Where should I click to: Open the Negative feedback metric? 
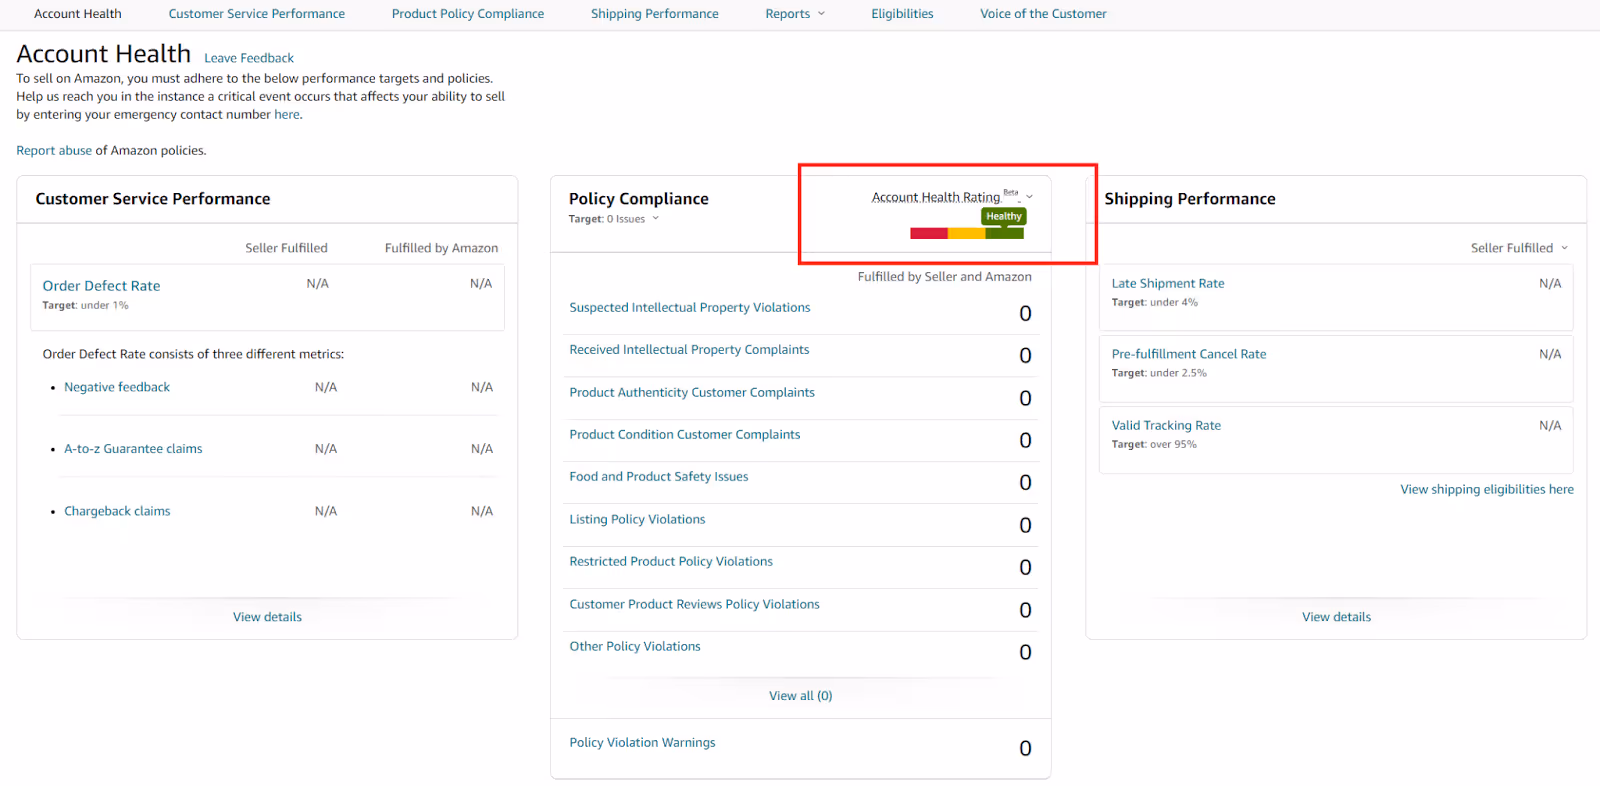tap(117, 387)
